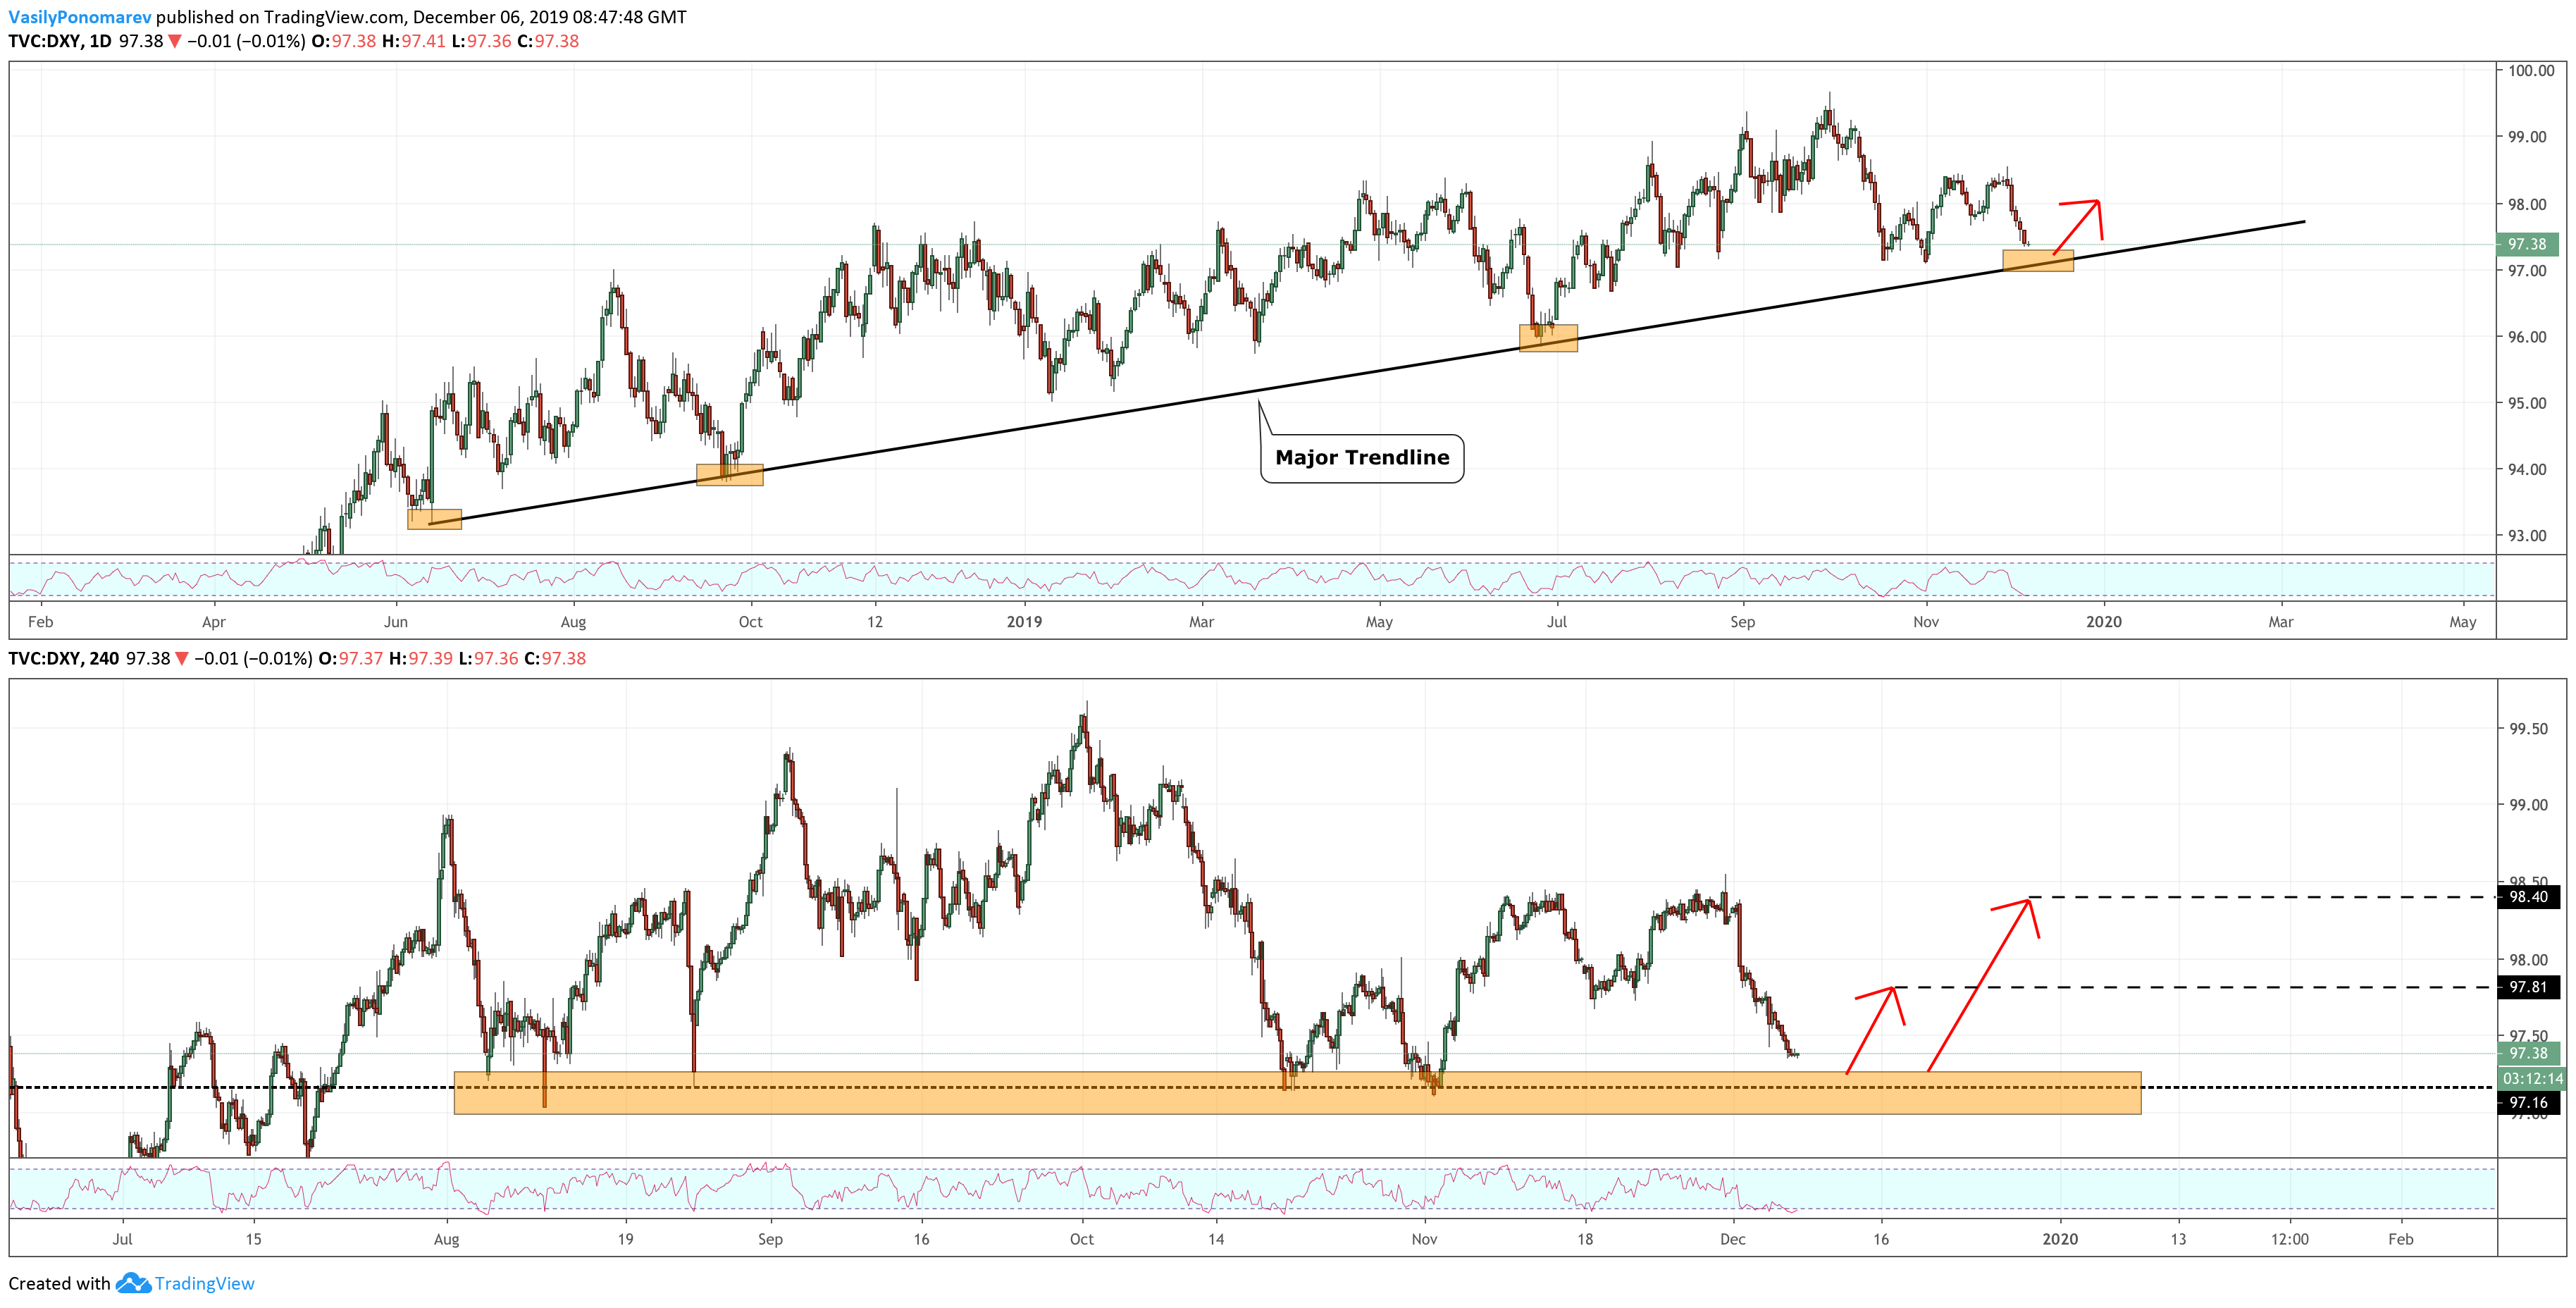The height and width of the screenshot is (1308, 2576).
Task: Click the 03:12:14 countdown timer label
Action: 2532,1078
